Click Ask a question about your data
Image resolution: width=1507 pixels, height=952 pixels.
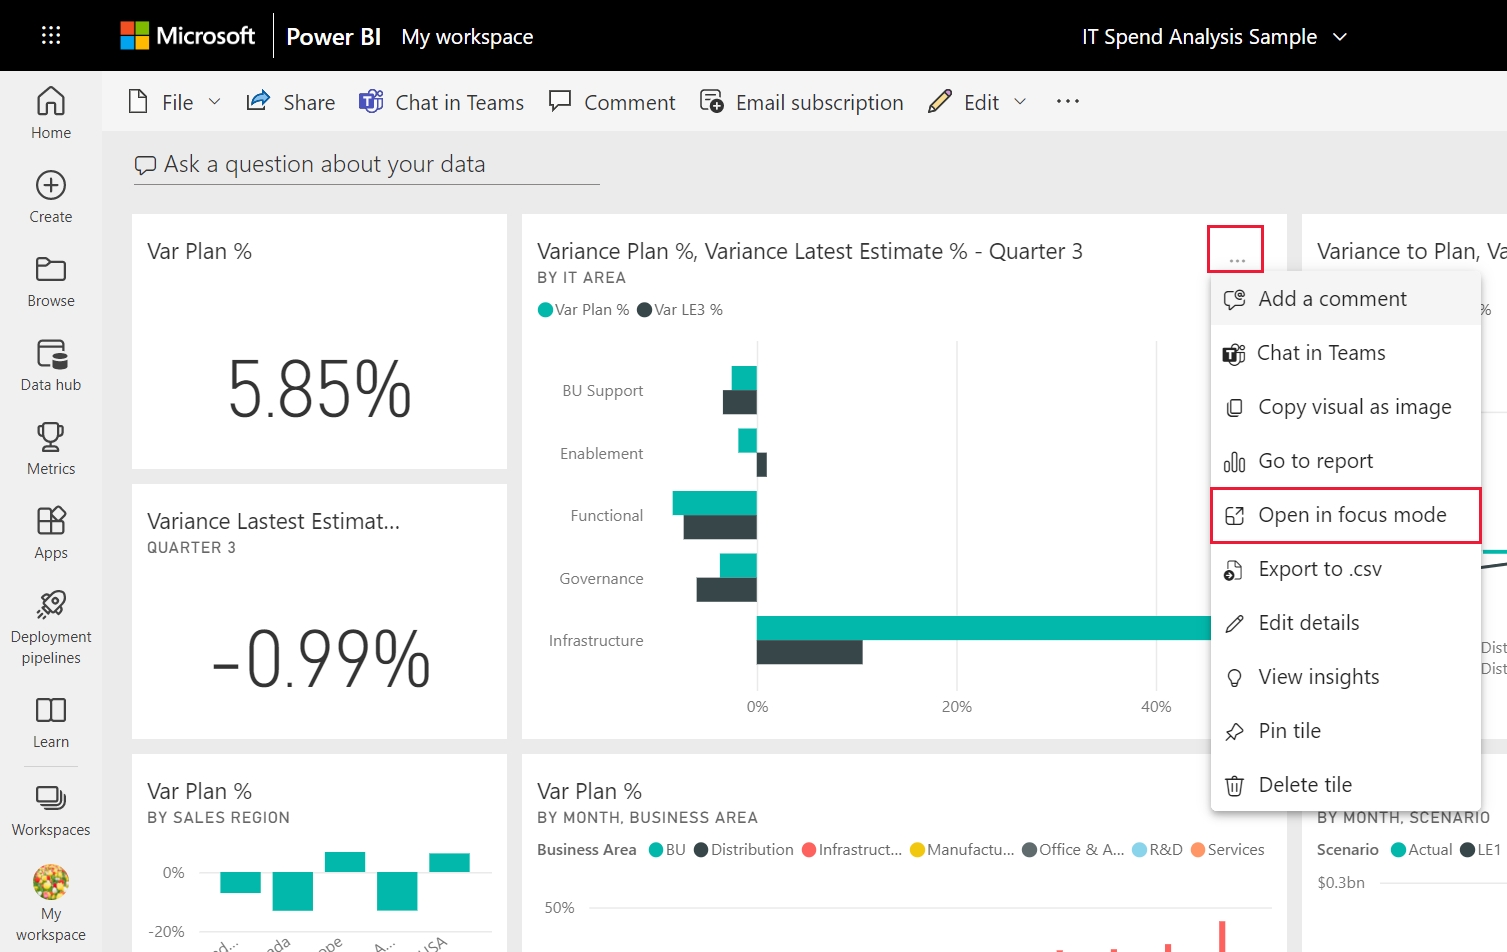pos(366,165)
